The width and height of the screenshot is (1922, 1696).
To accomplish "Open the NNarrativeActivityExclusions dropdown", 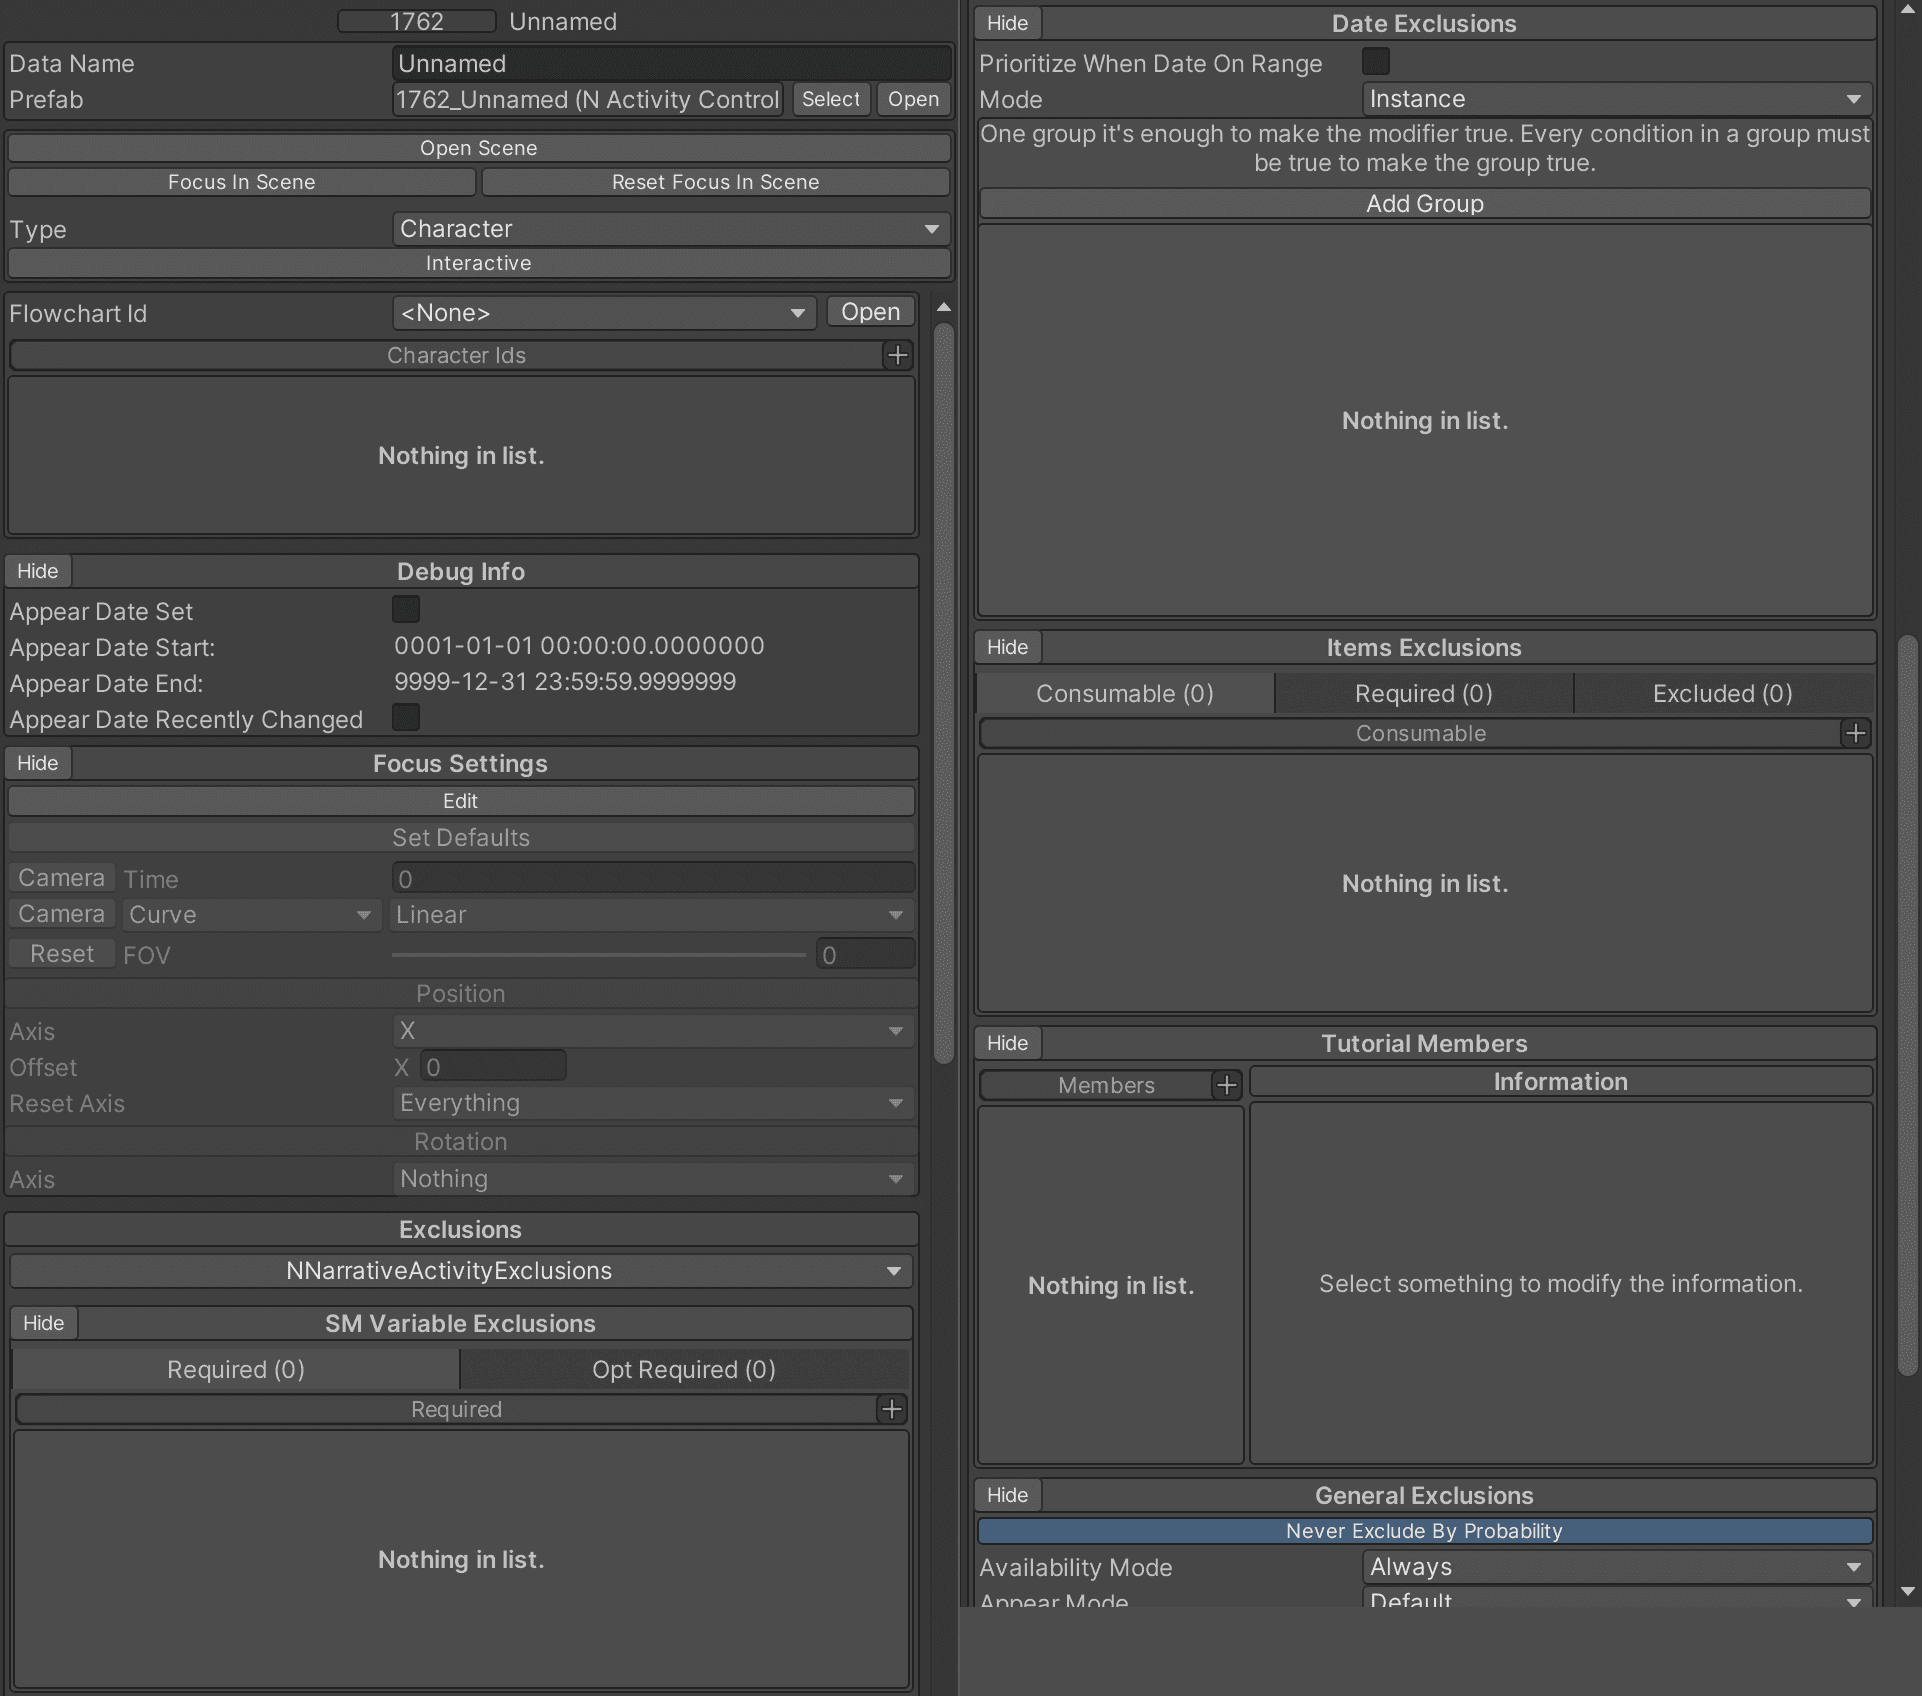I will click(x=460, y=1271).
